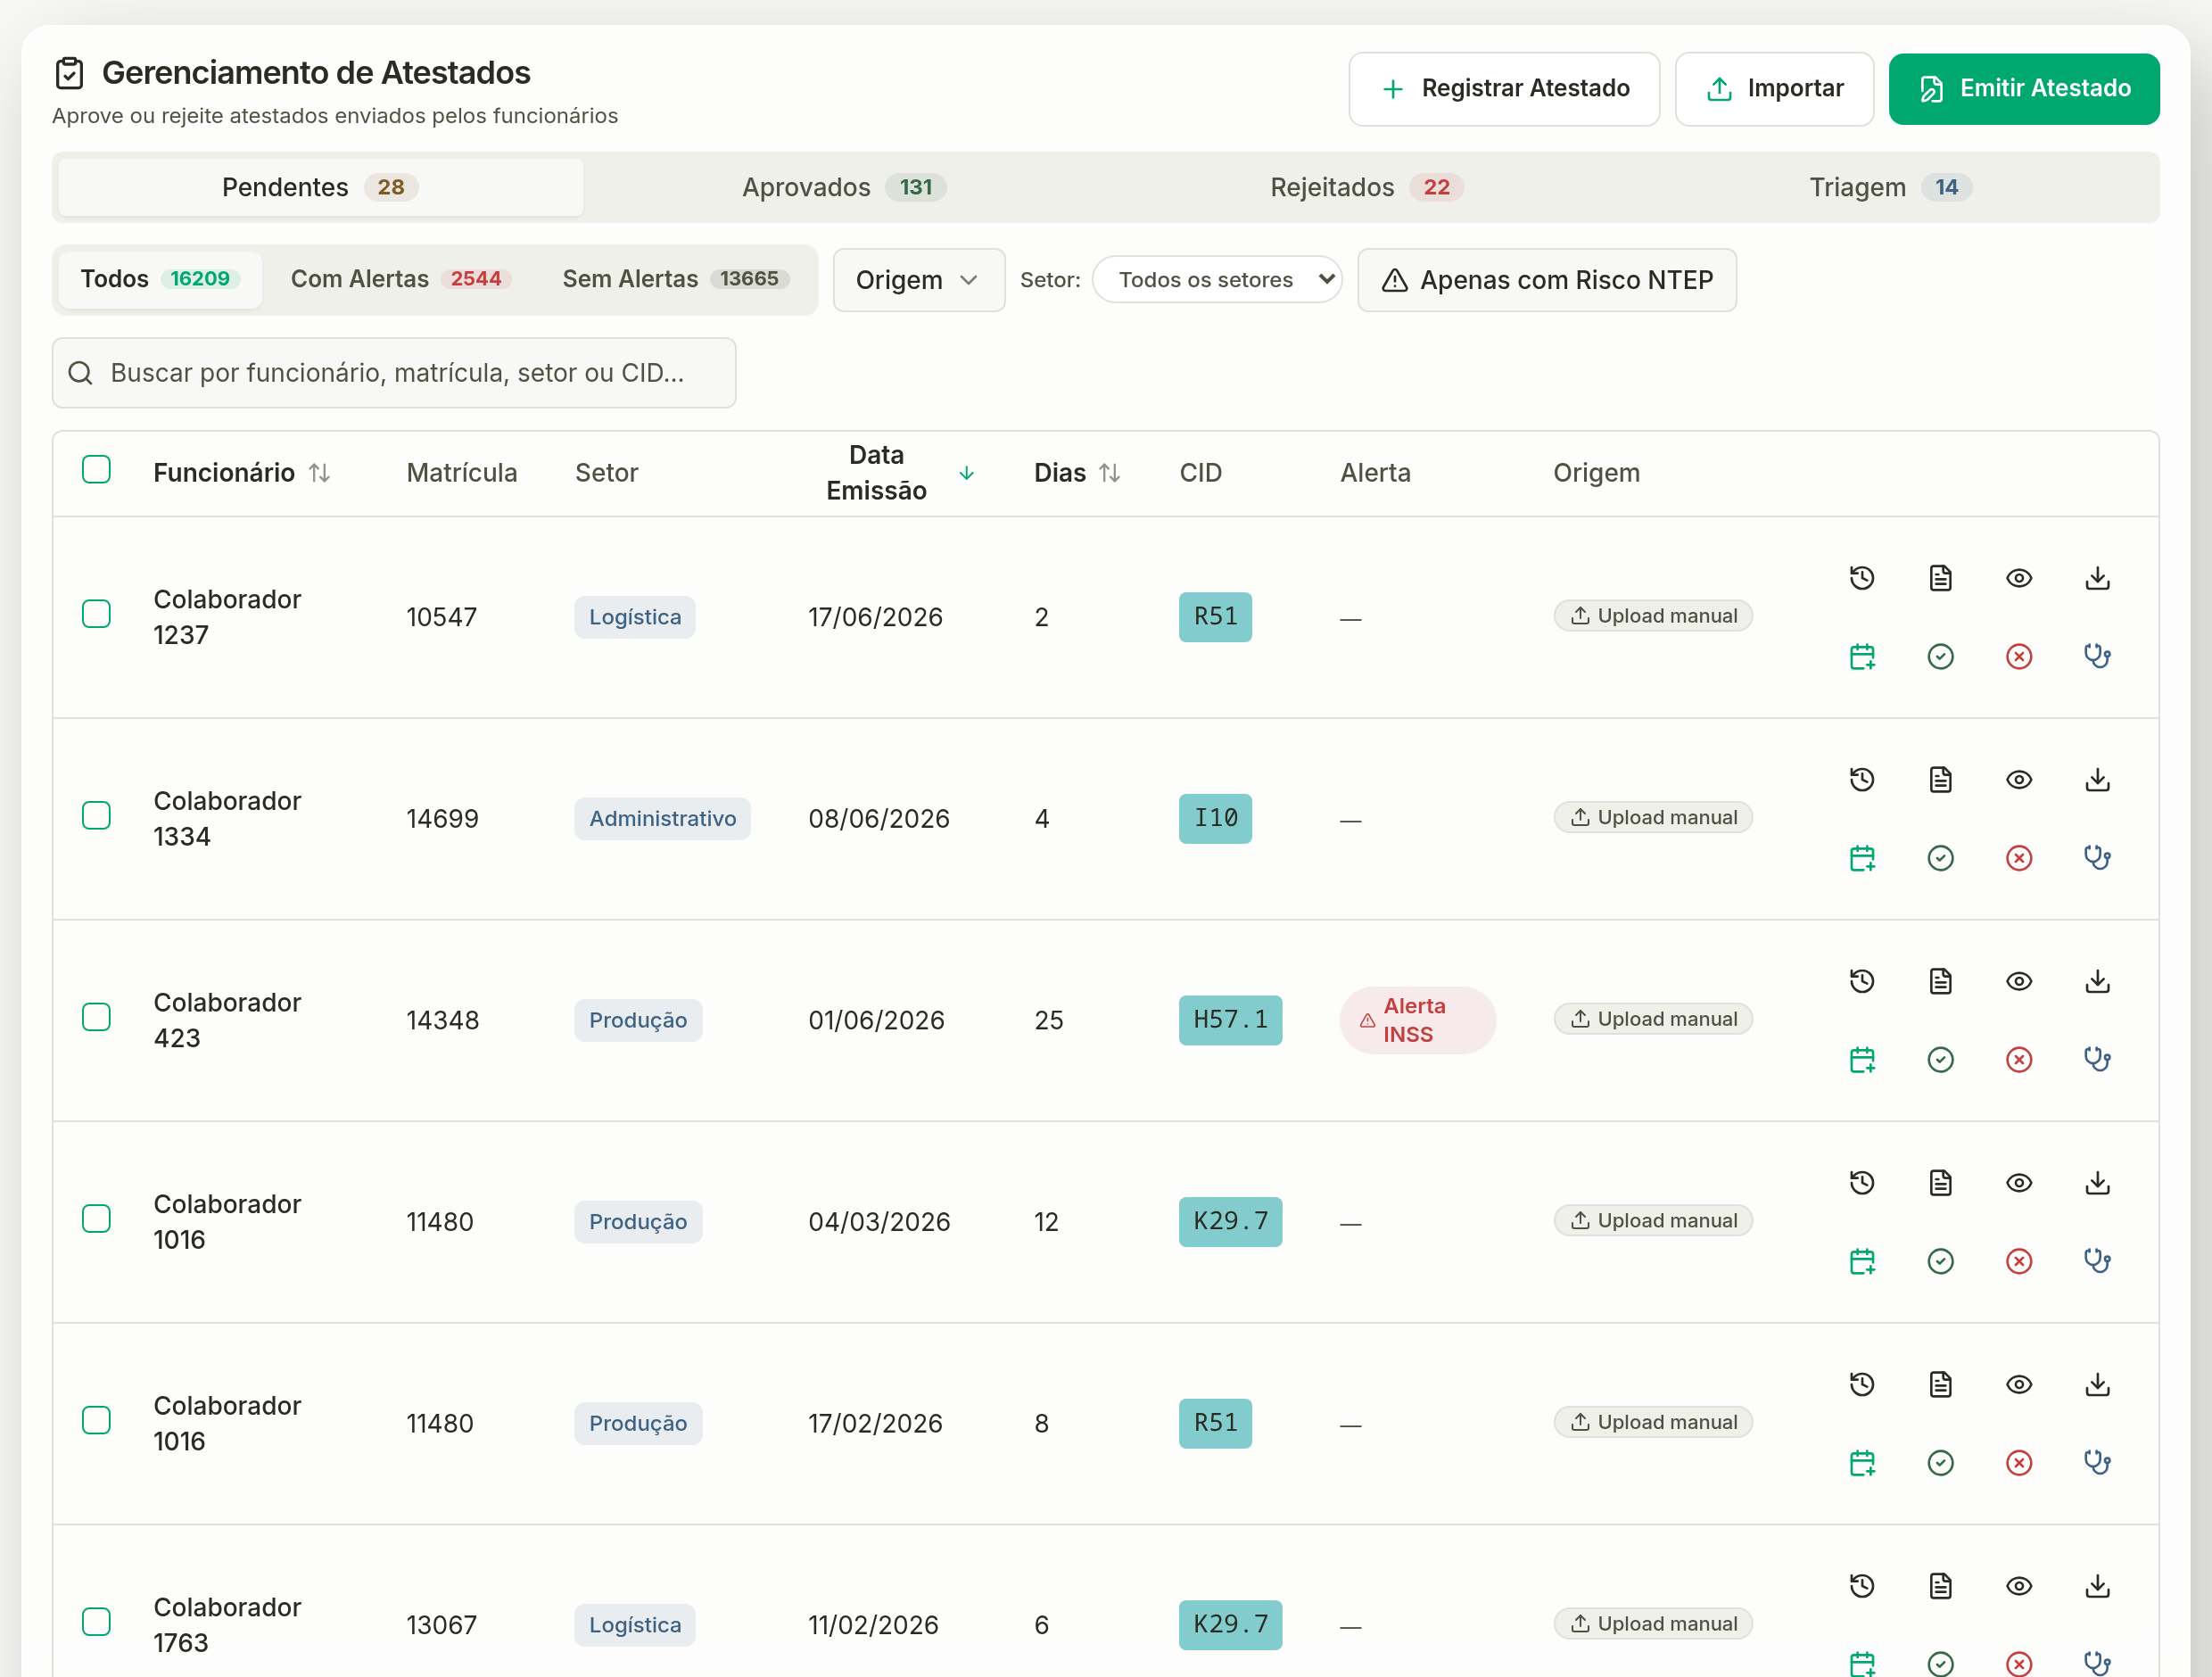Click calendar-plus icon in 17/02/2026 row
Screen dimensions: 2212x1677
[1861, 1464]
